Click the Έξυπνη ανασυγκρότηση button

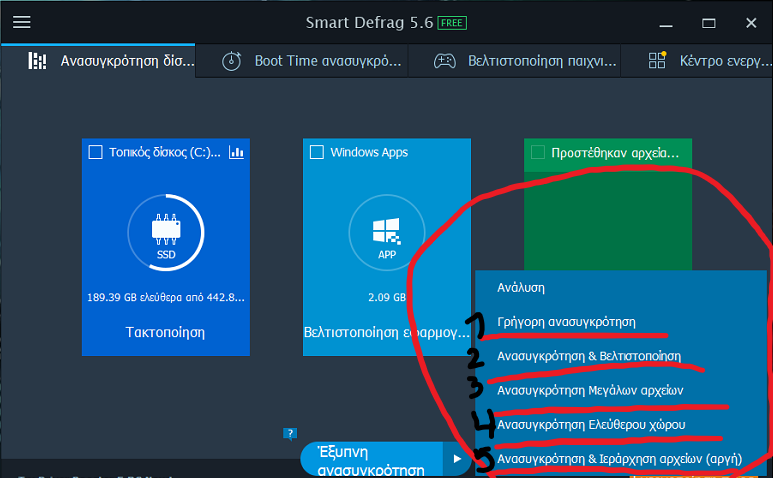tap(372, 460)
